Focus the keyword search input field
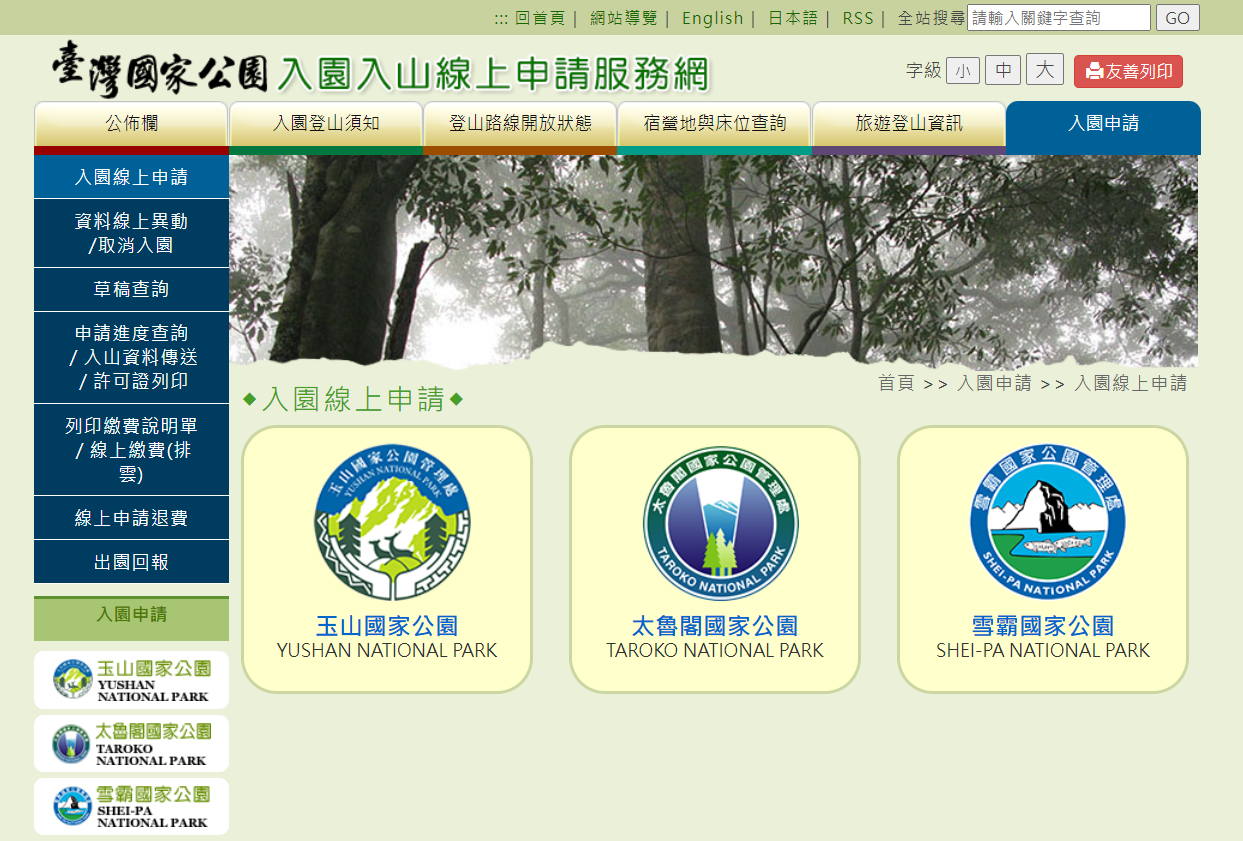 [x=1059, y=18]
